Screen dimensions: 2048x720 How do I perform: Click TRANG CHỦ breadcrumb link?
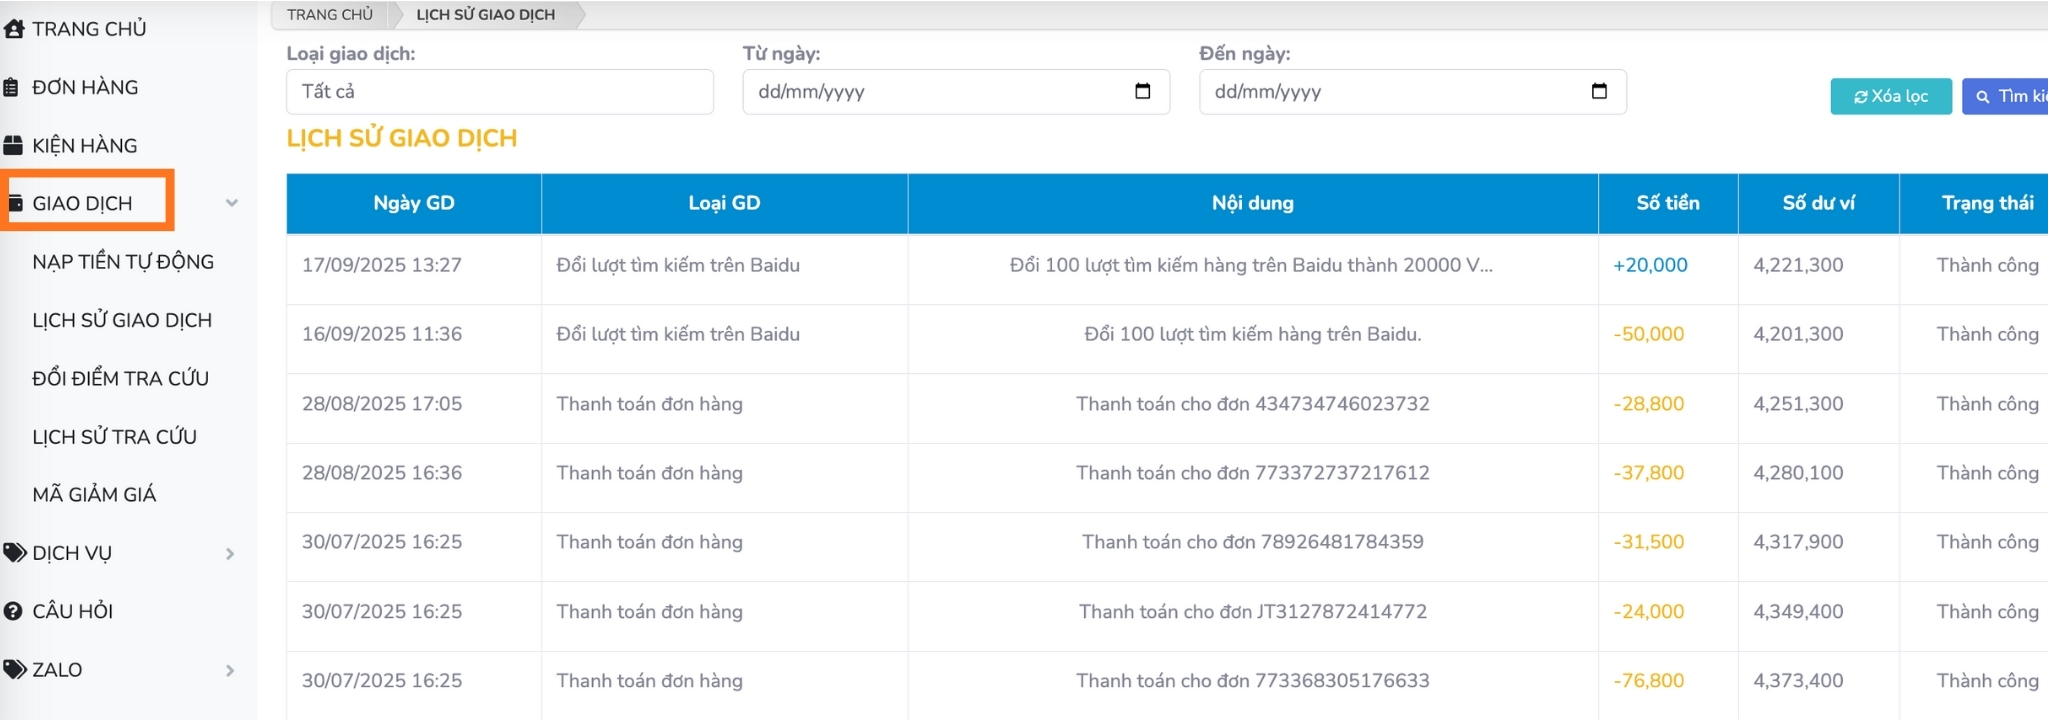coord(329,15)
